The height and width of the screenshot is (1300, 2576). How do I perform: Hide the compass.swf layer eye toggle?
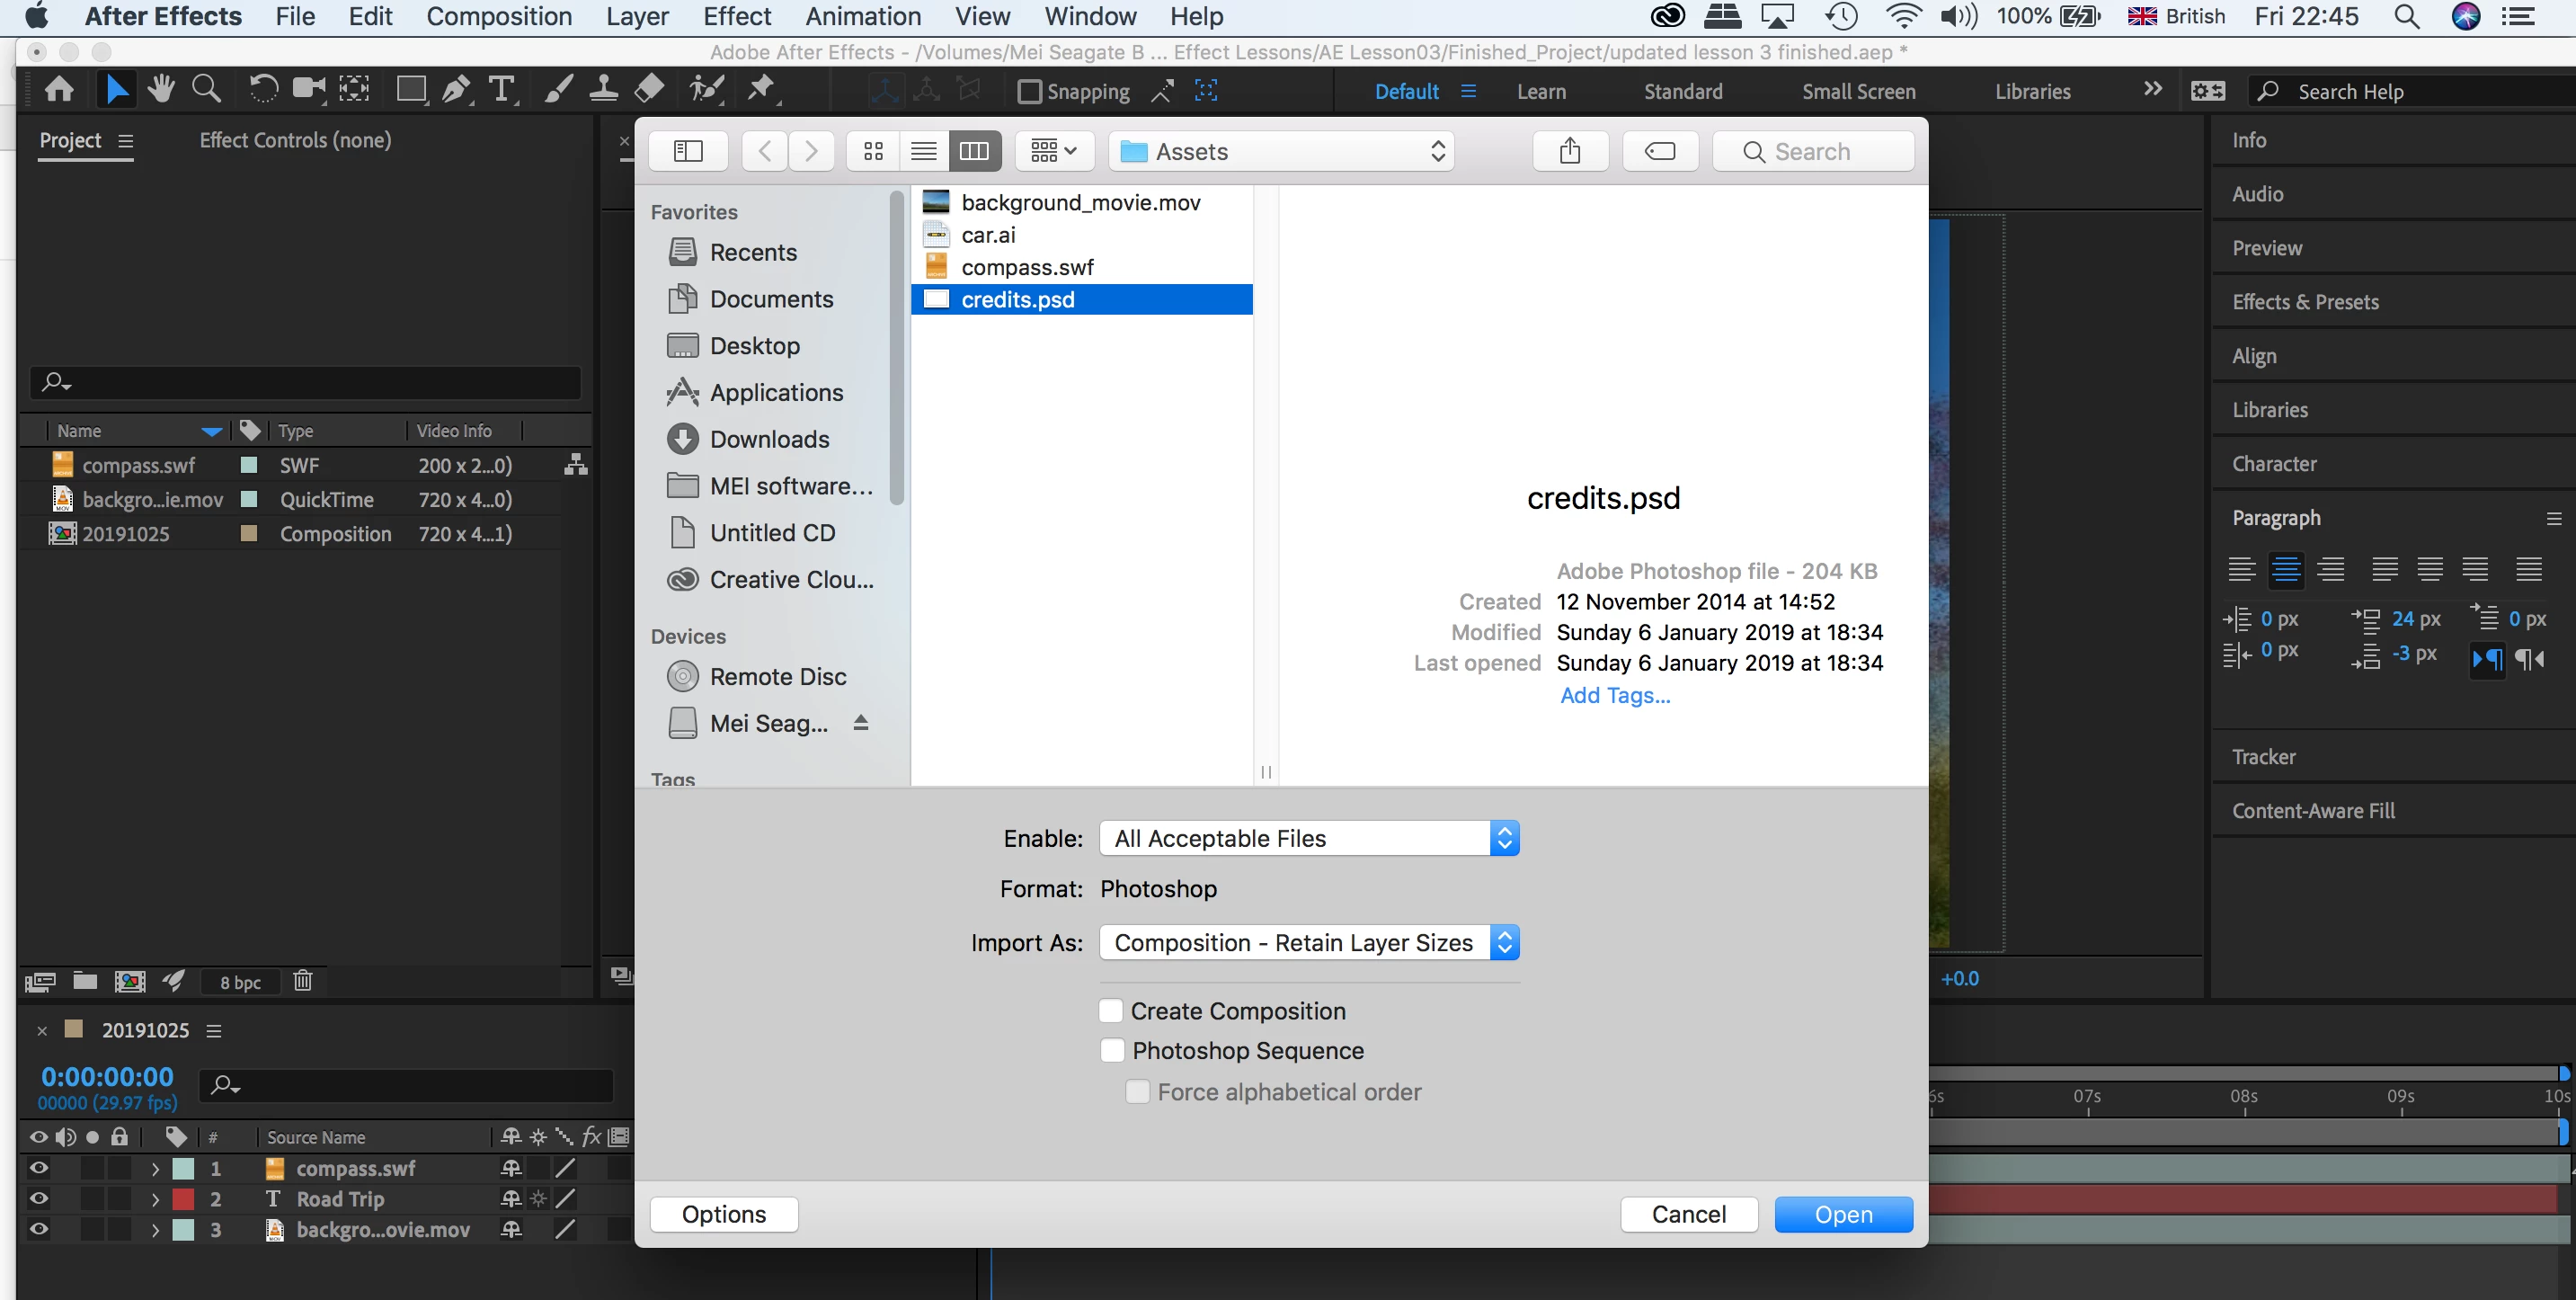[x=39, y=1168]
